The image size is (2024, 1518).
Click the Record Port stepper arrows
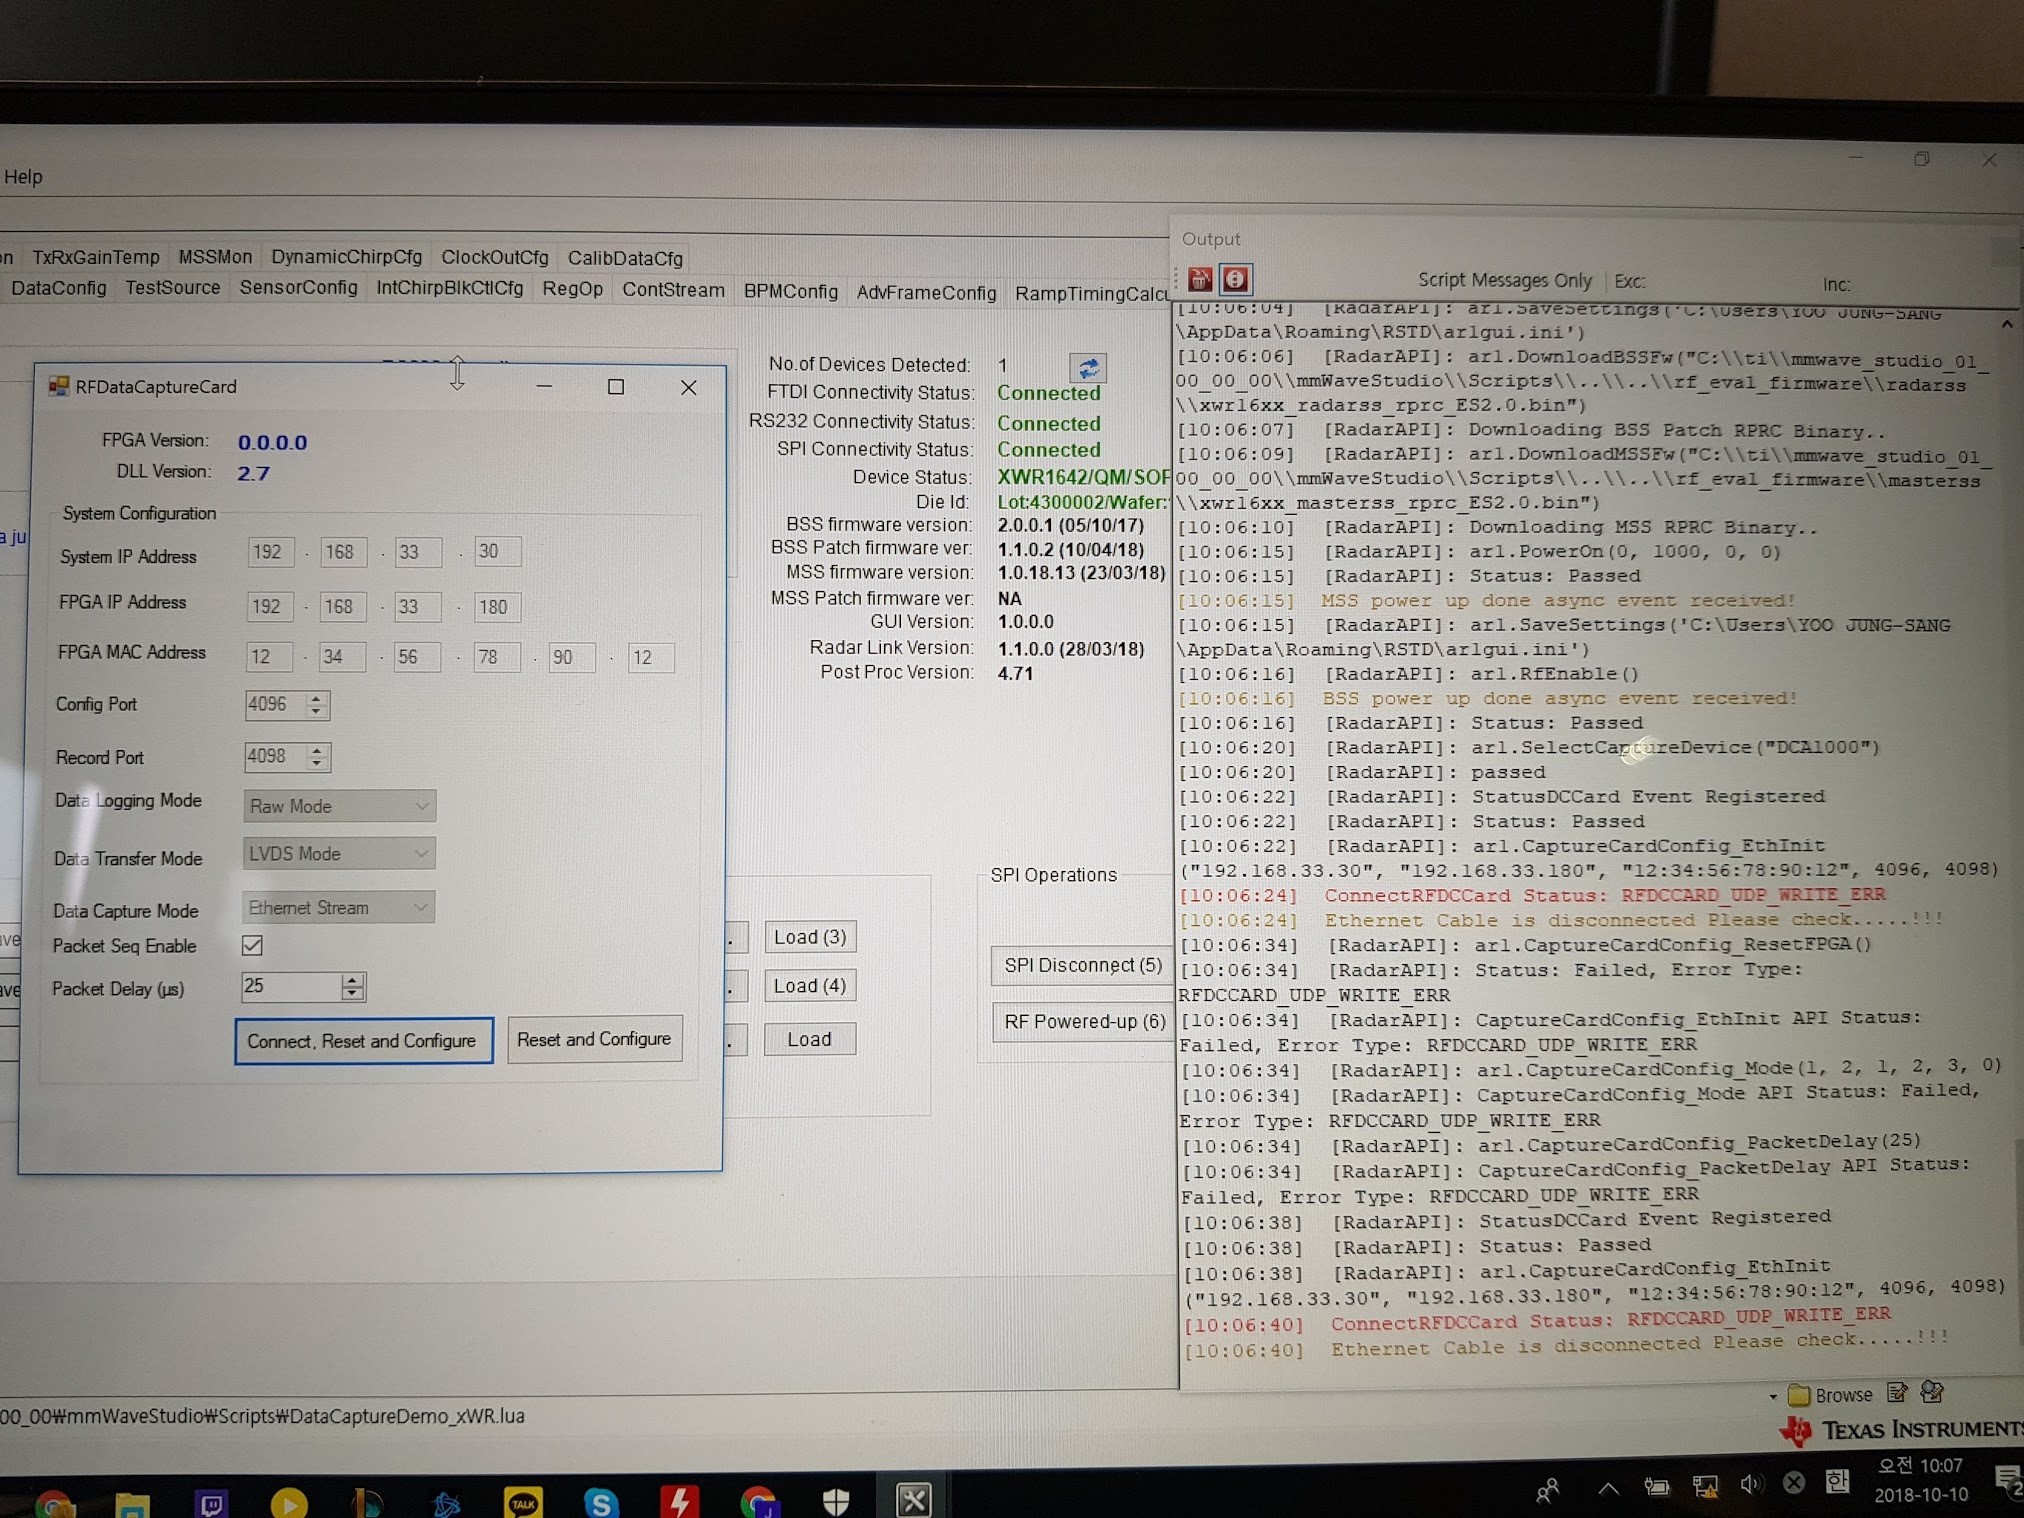click(316, 757)
